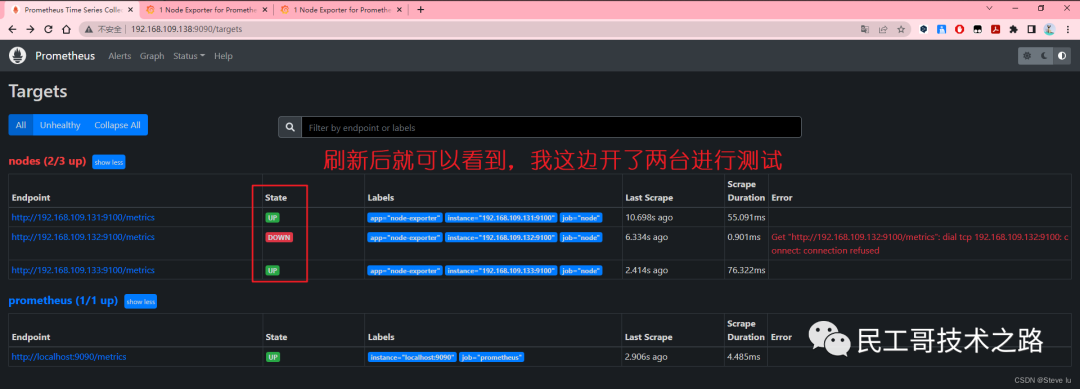Open the dark blue hexagon extension icon
The image size is (1080, 389).
click(924, 30)
